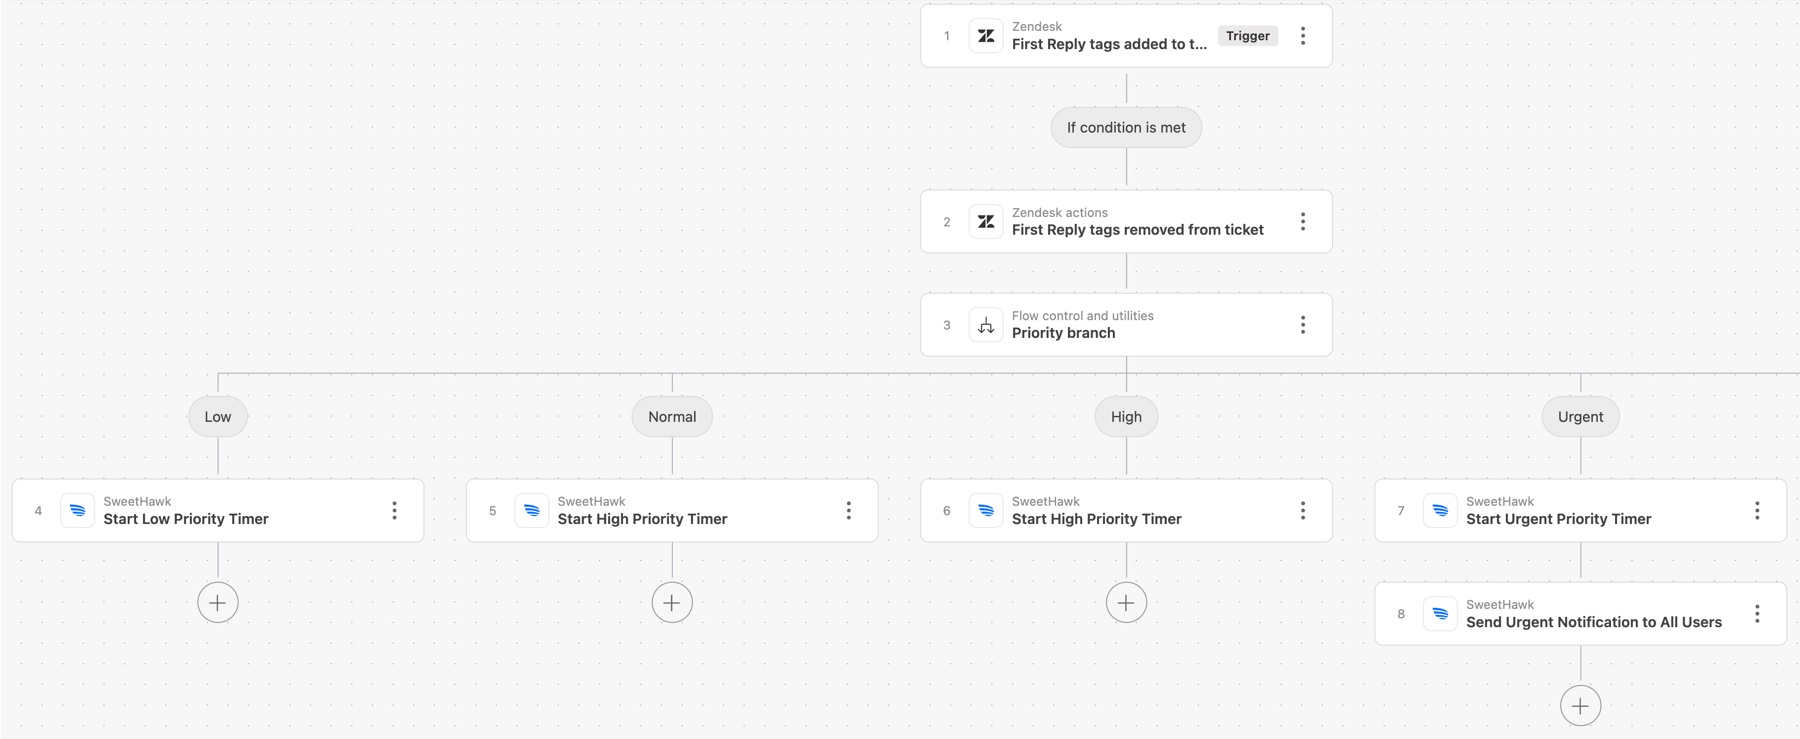
Task: Open three-dot menu for Start Urgent Priority Timer
Action: [1757, 511]
